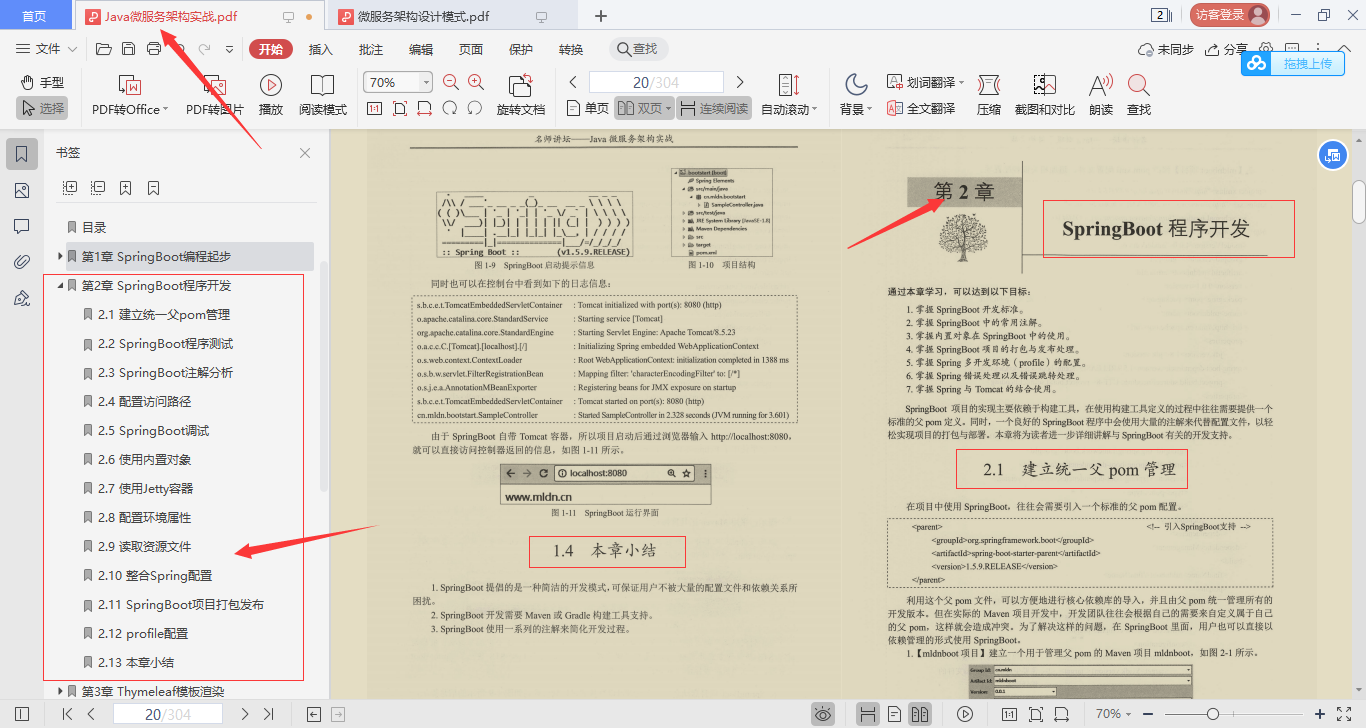This screenshot has width=1366, height=728.
Task: Open 截图和对比 screenshot compare tool
Action: (1045, 96)
